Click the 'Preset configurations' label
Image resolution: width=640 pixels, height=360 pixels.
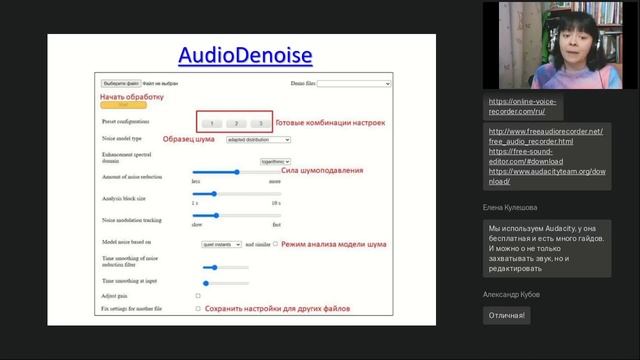[x=126, y=122]
